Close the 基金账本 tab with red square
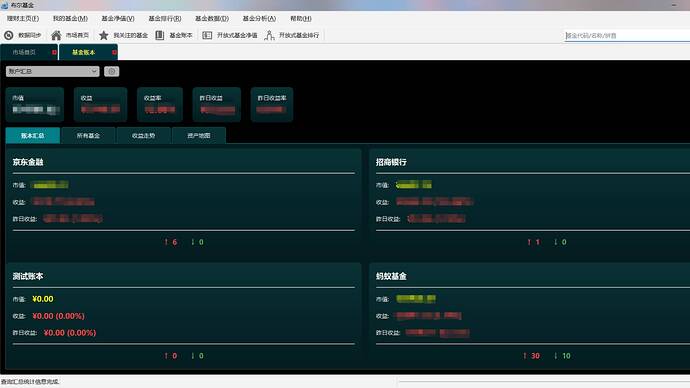 pos(114,52)
